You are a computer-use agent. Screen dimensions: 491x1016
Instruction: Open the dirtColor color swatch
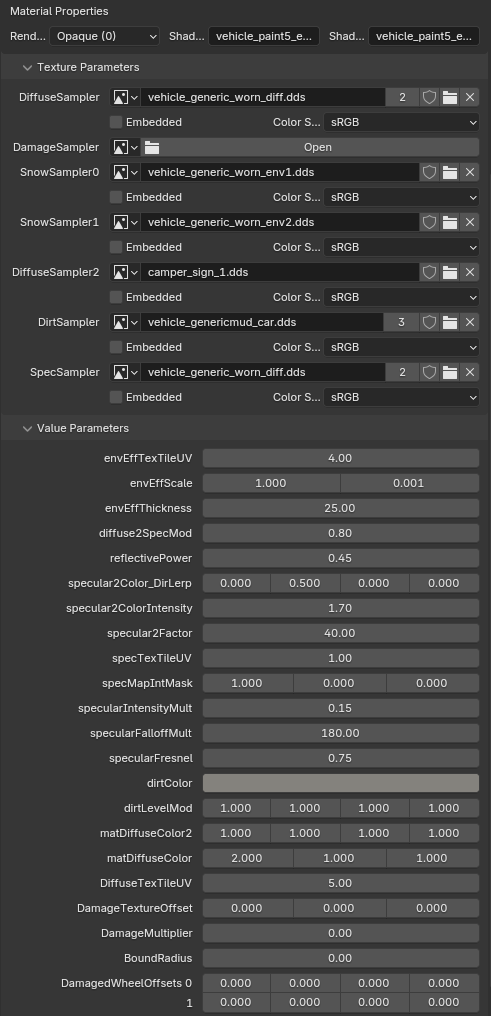pos(341,783)
